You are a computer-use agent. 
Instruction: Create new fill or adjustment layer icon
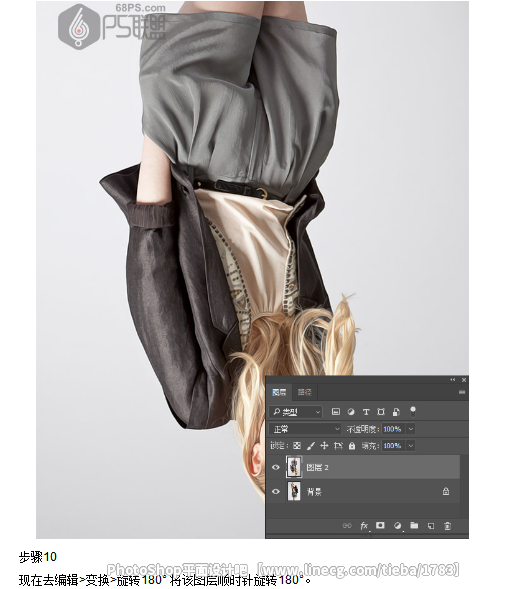coord(397,526)
